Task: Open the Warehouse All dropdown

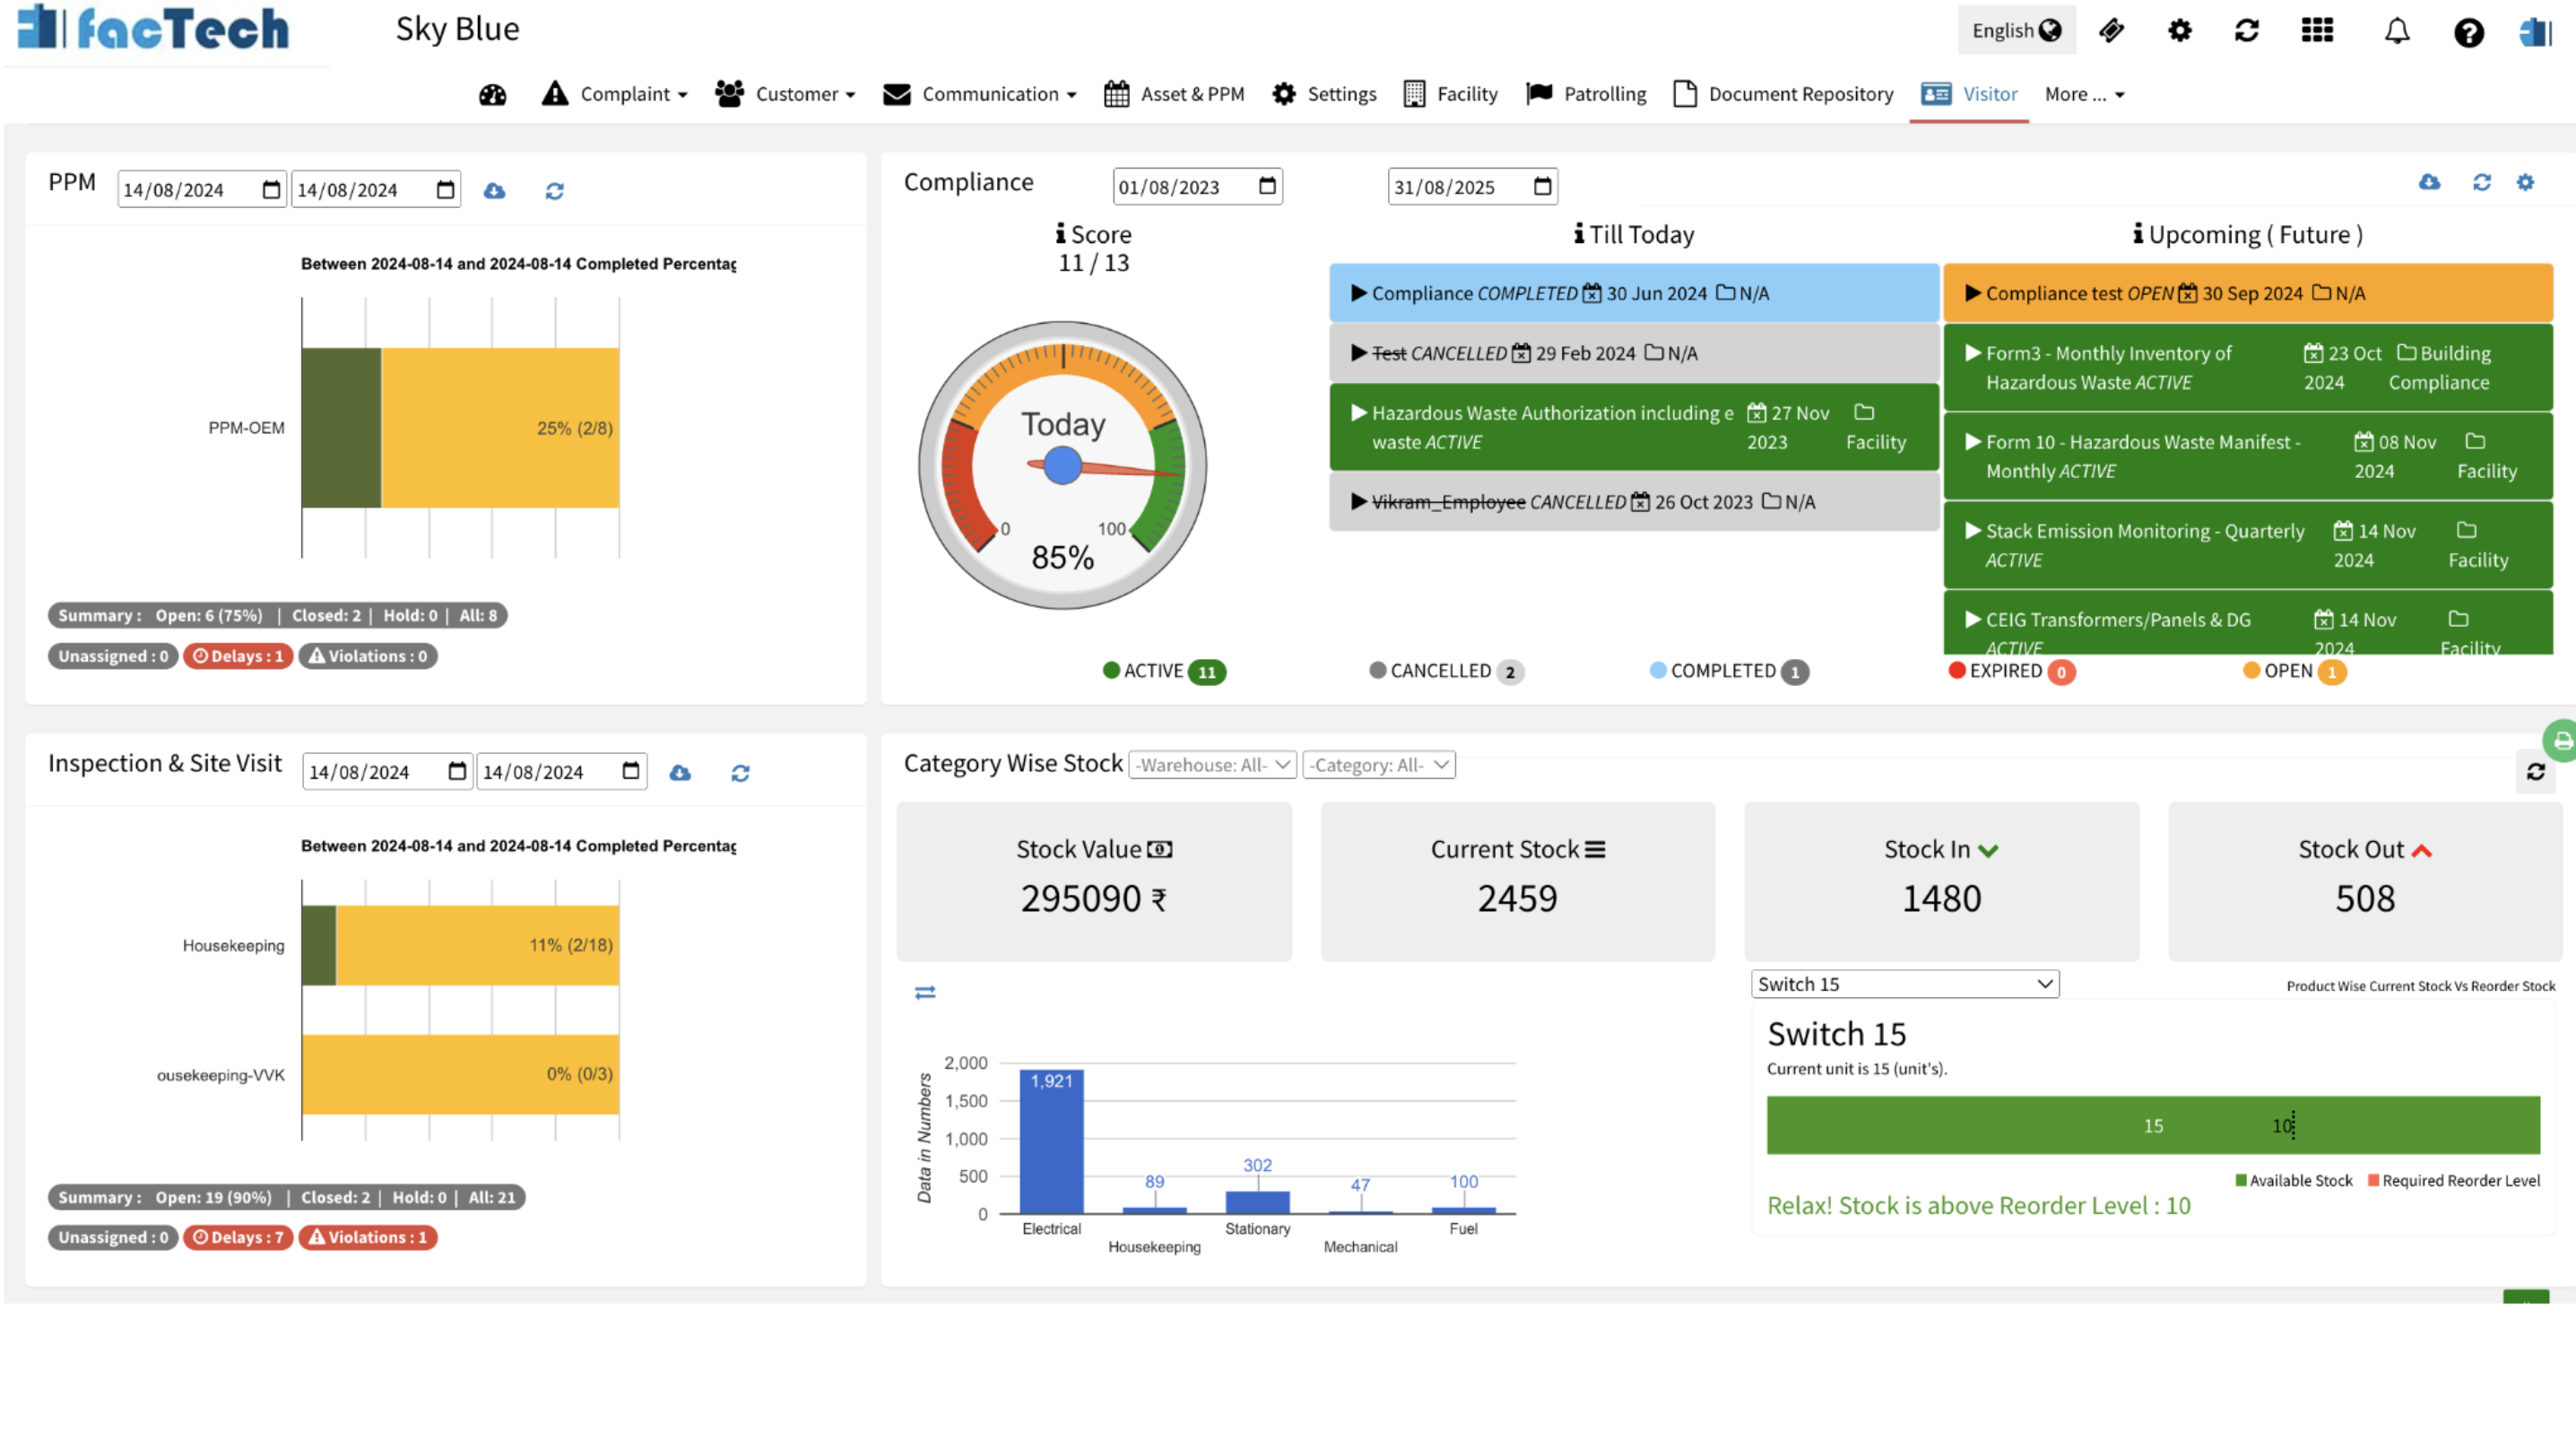Action: (x=1210, y=764)
